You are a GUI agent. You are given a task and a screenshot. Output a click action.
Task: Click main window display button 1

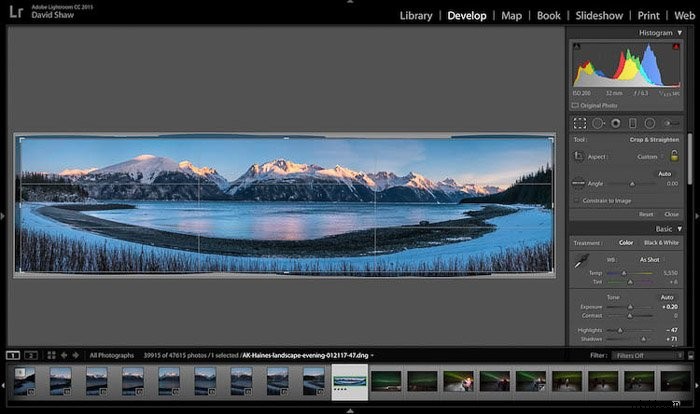tap(12, 355)
